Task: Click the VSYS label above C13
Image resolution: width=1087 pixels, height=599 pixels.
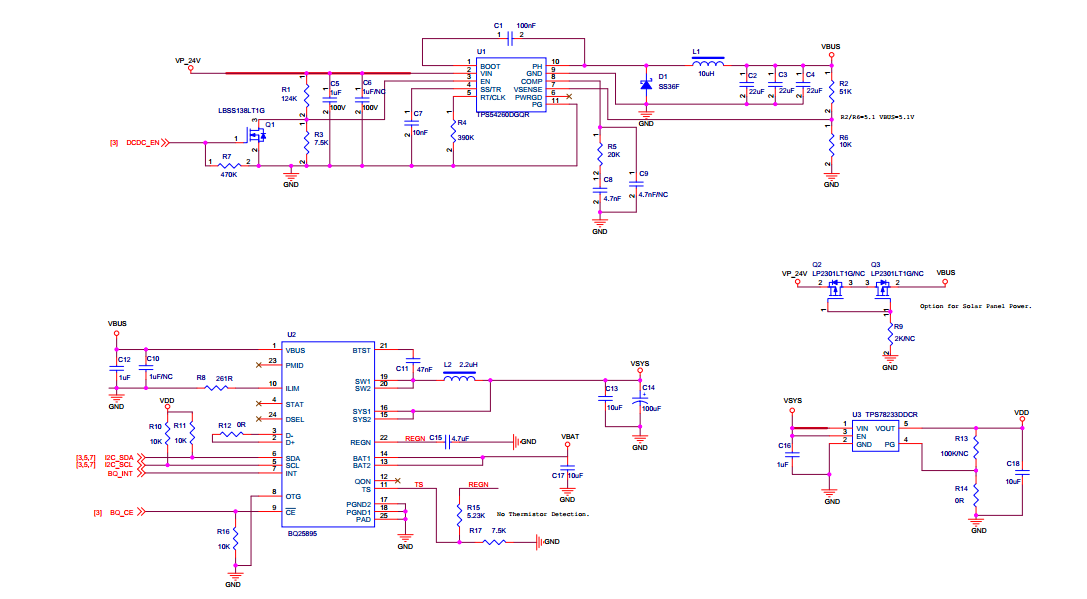Action: coord(640,363)
